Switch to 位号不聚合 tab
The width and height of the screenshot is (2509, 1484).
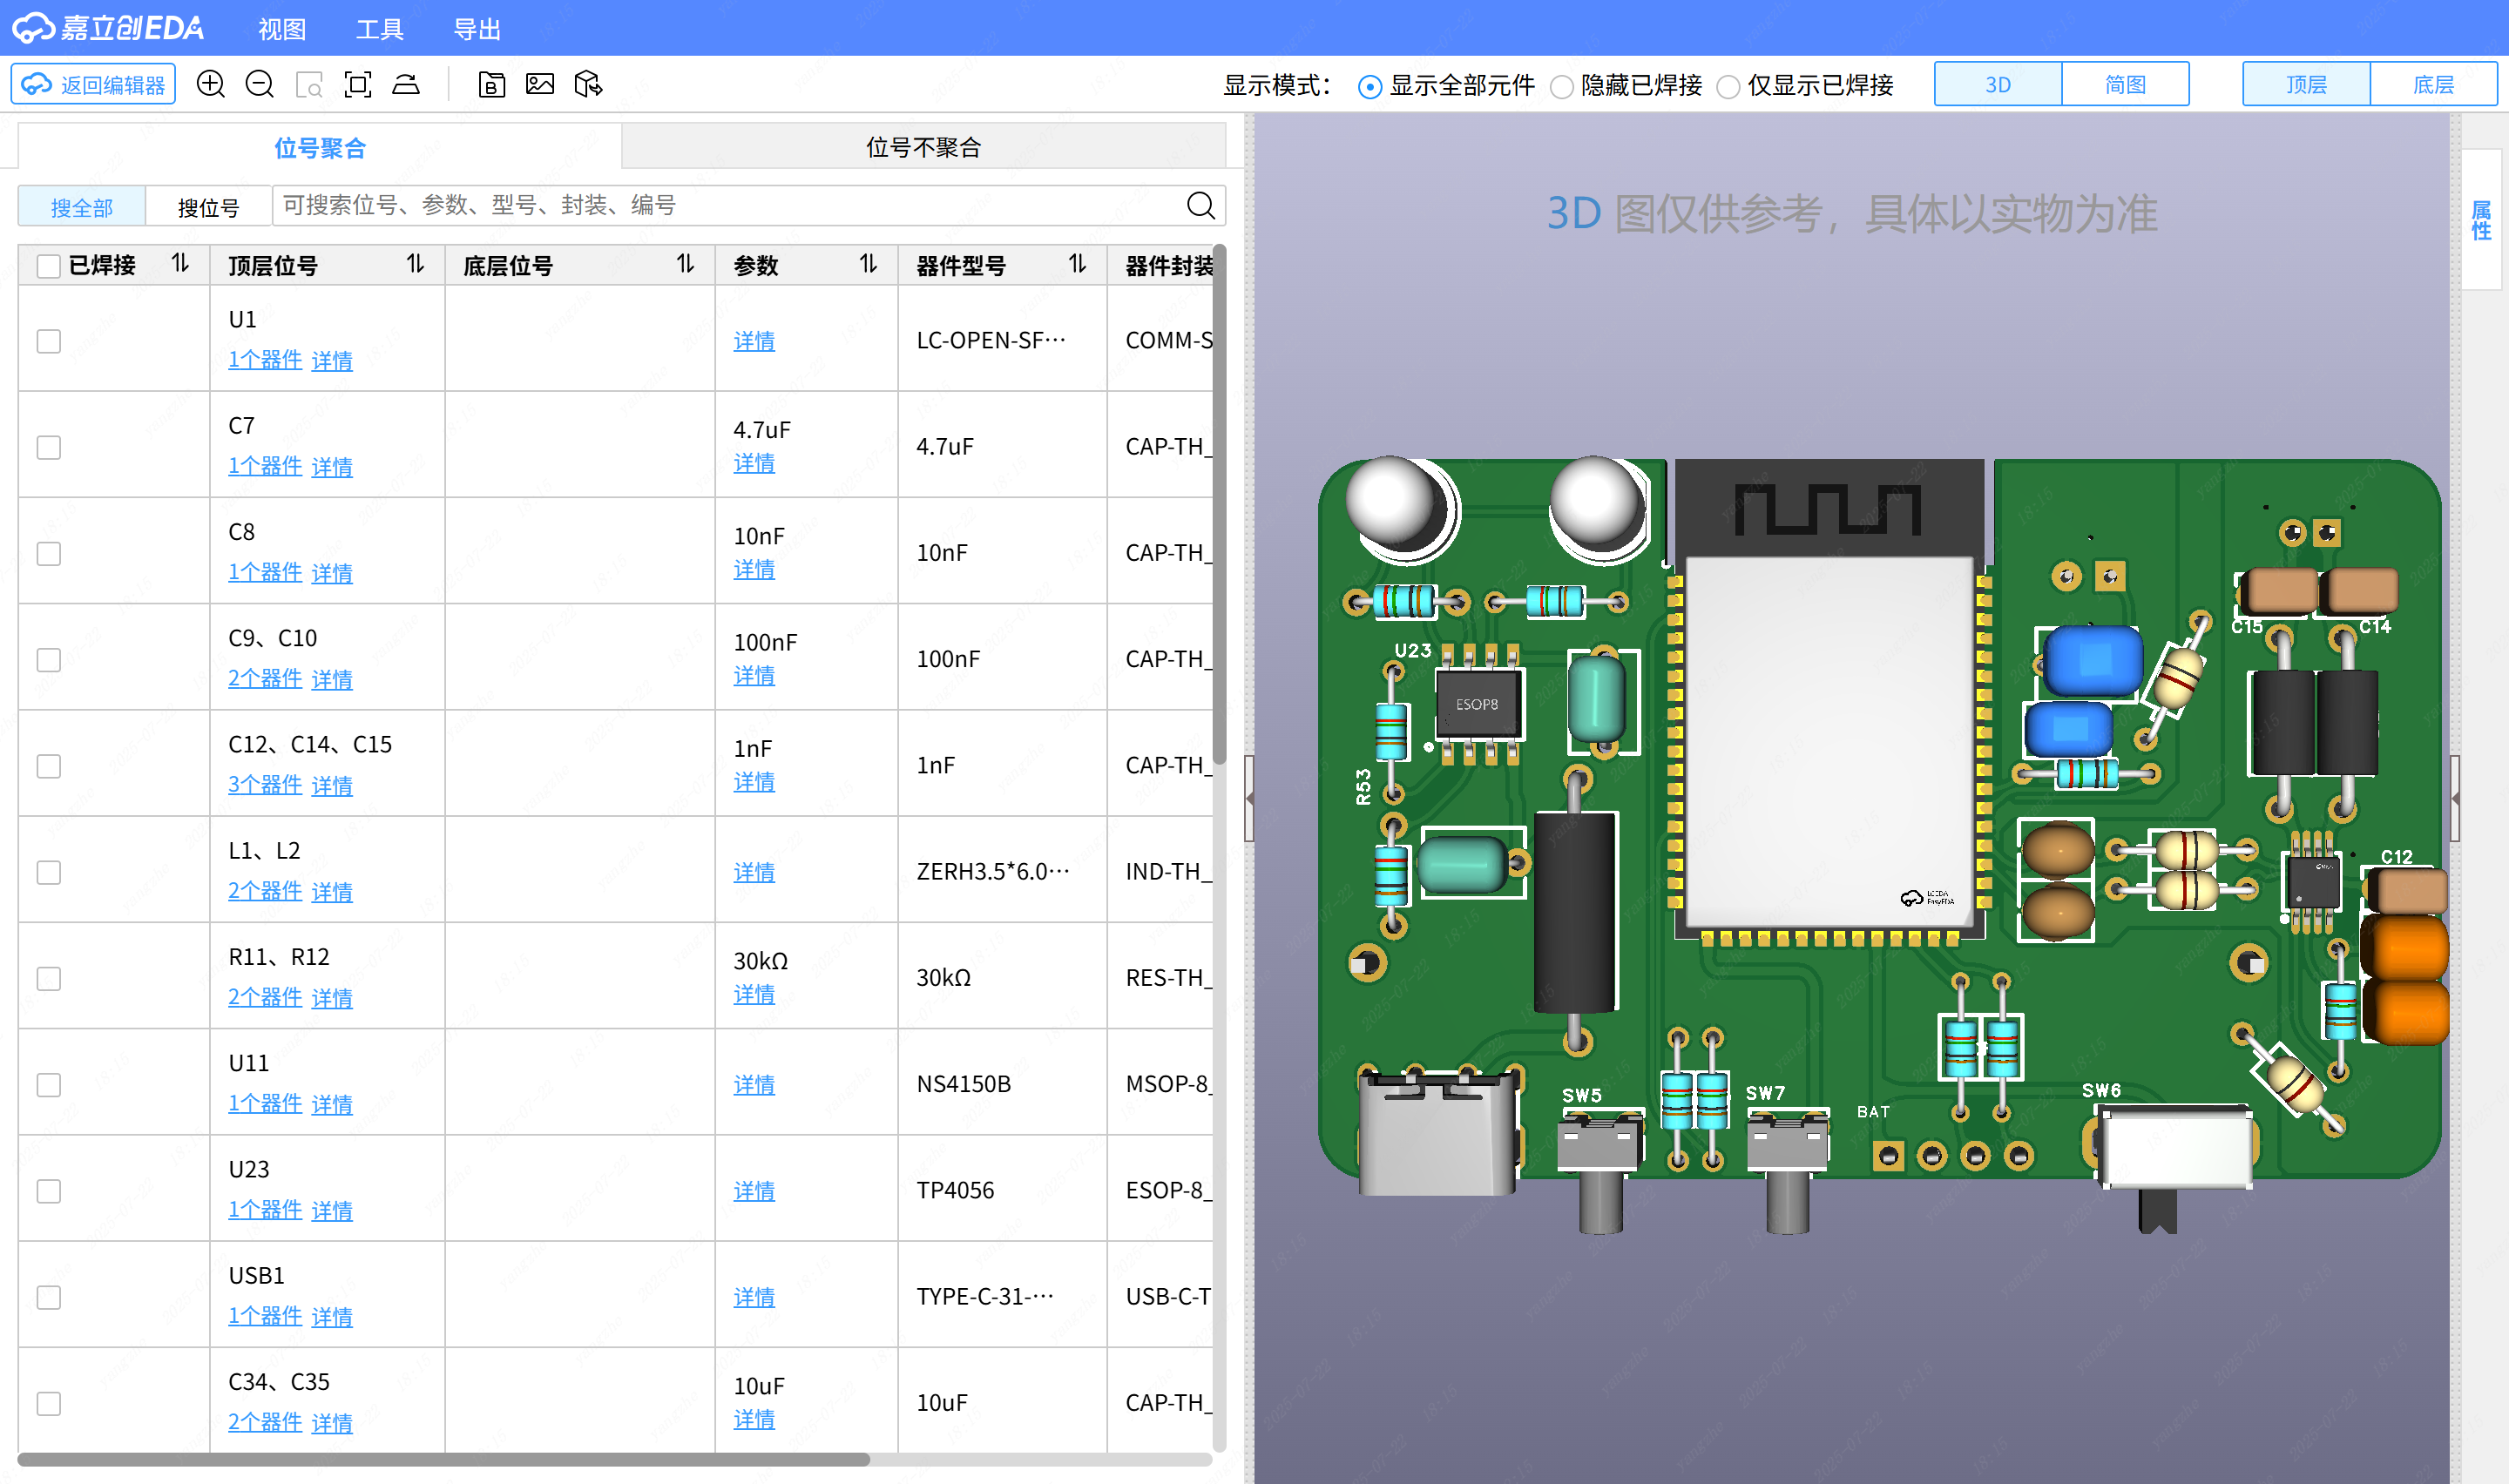pos(923,147)
